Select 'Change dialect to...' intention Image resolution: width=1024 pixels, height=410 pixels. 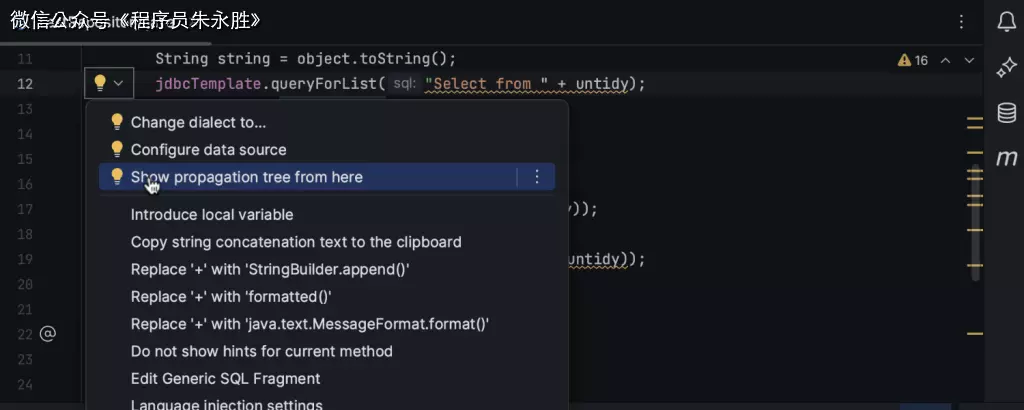(198, 122)
